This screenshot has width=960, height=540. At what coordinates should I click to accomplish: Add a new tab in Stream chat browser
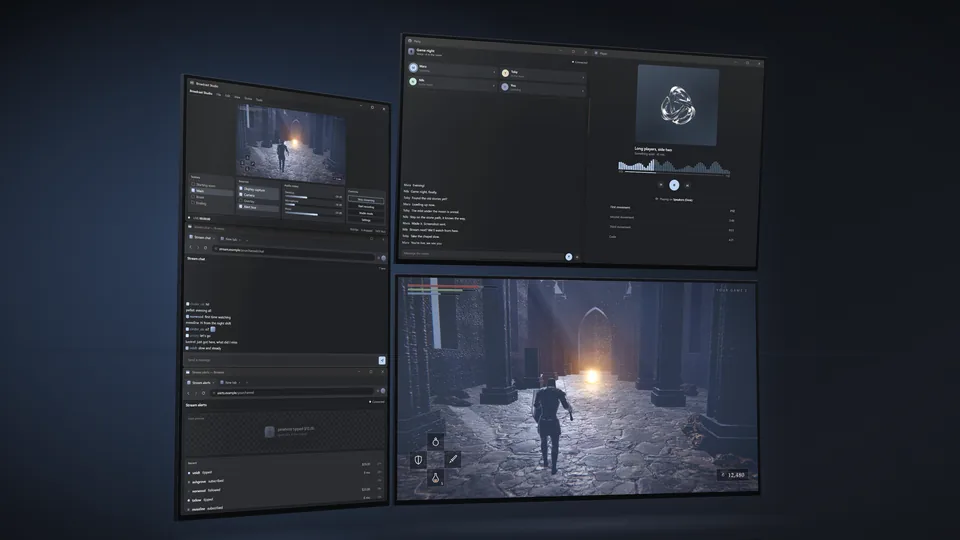coord(247,240)
